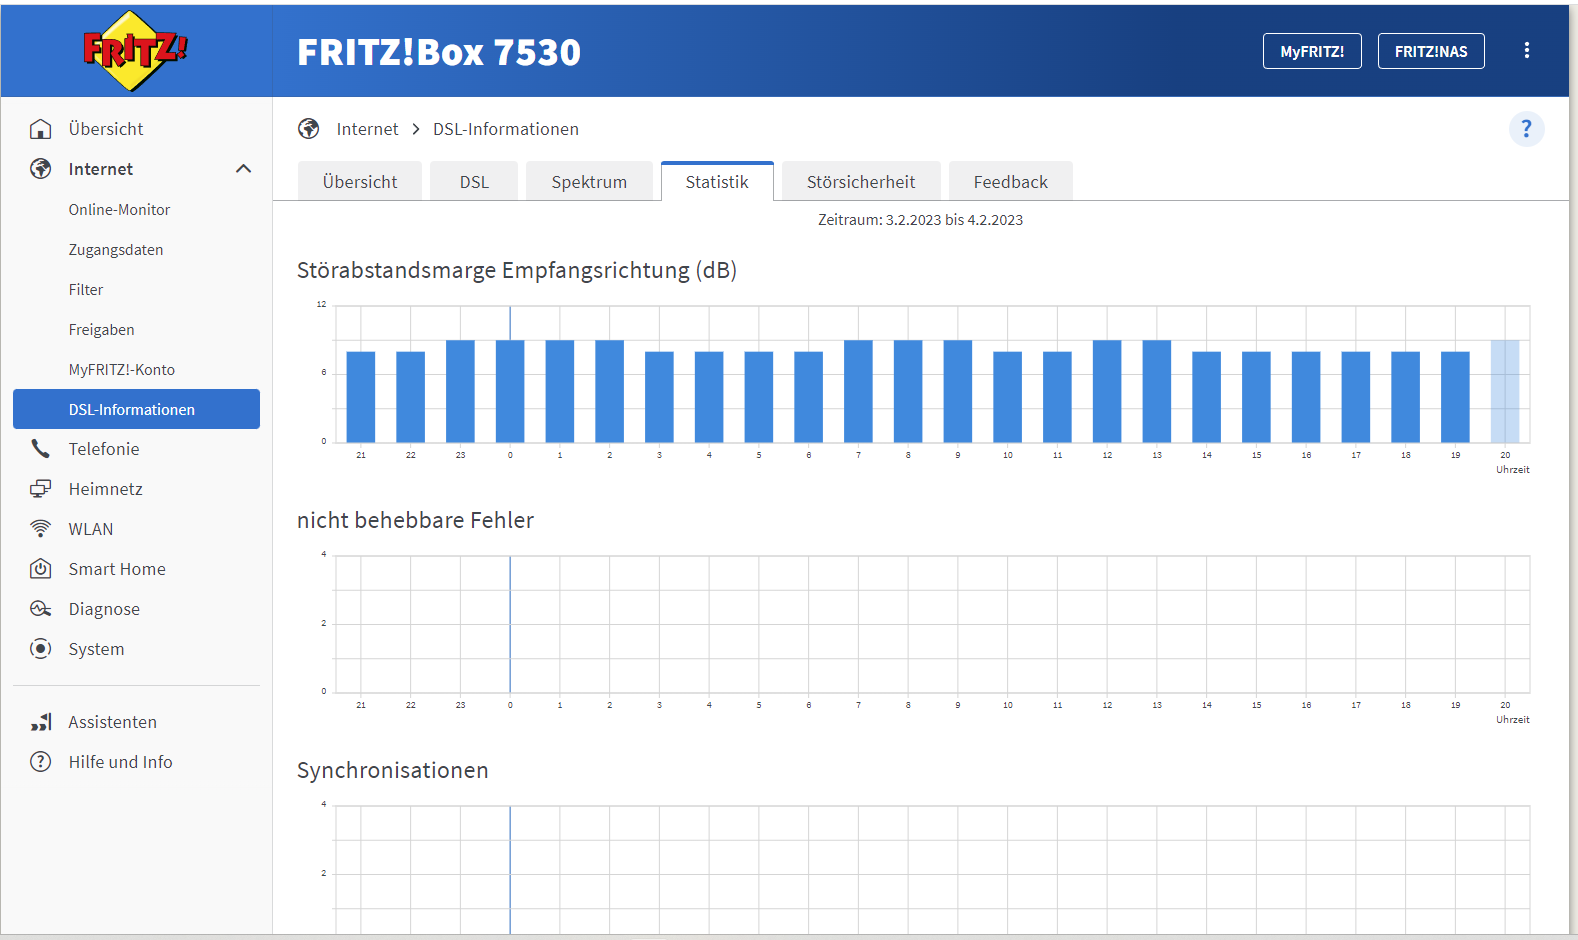1578x940 pixels.
Task: Click the WLAN wifi icon
Action: coord(41,529)
